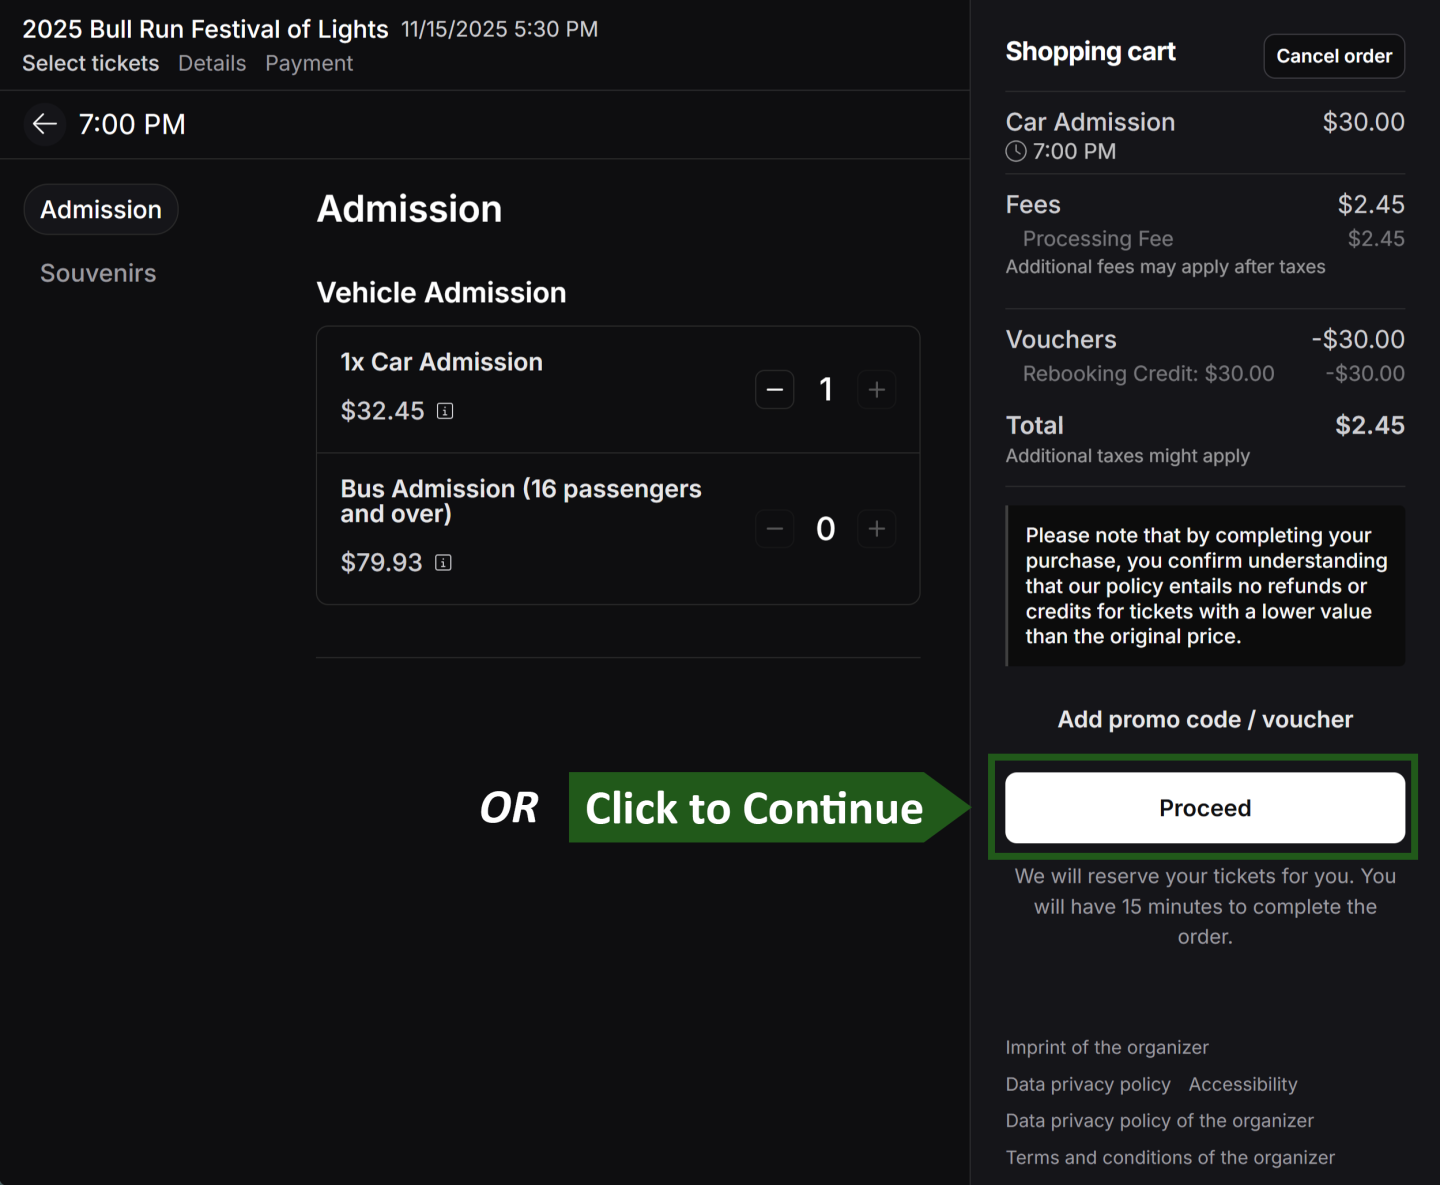Image resolution: width=1440 pixels, height=1185 pixels.
Task: Select the Admission category tab
Action: 100,209
